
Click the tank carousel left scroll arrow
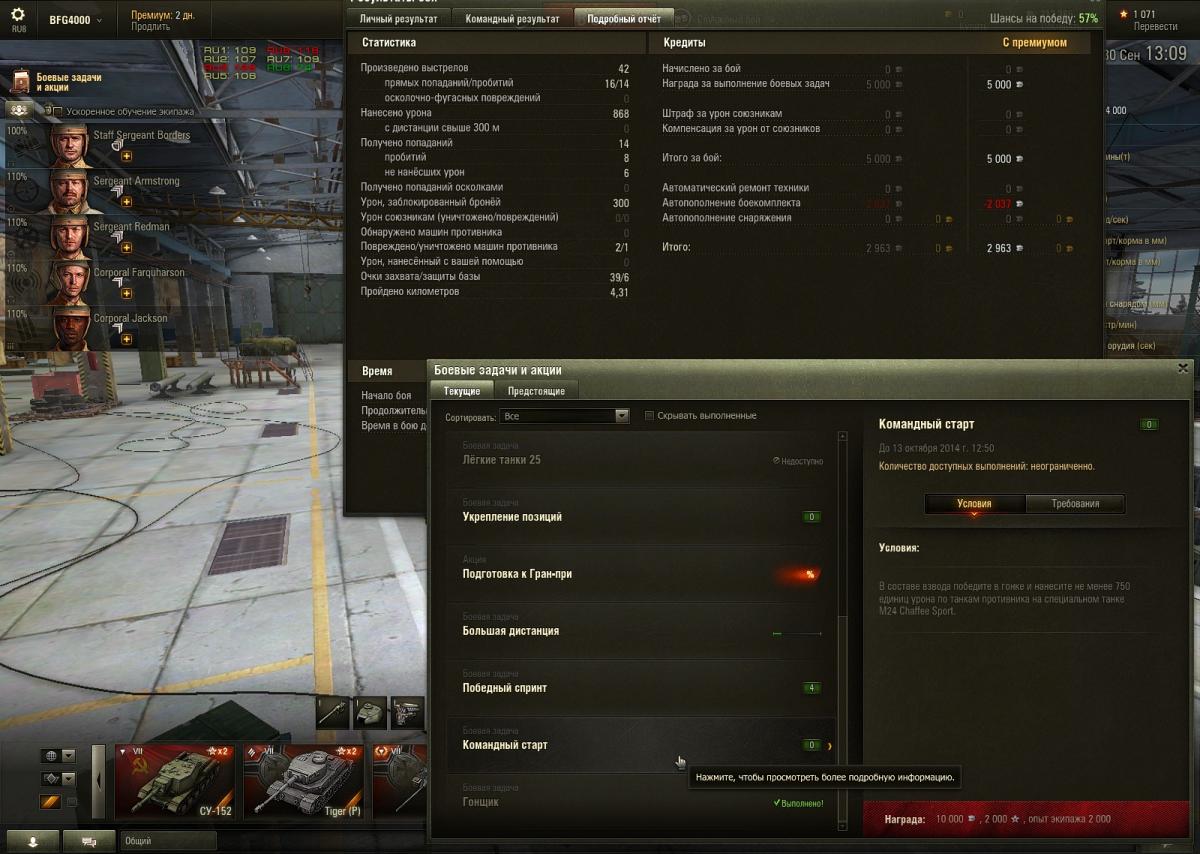(x=98, y=782)
